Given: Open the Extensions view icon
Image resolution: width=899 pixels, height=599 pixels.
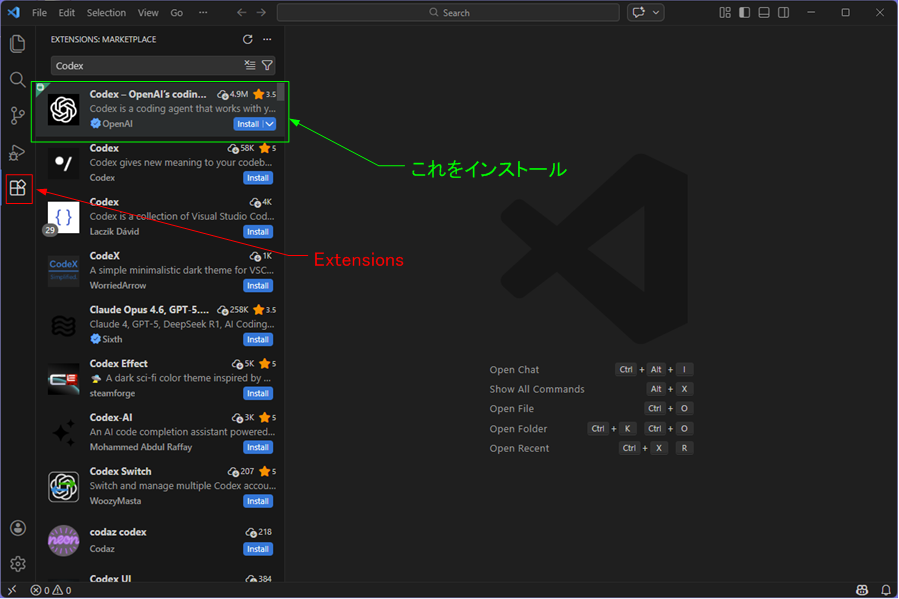Looking at the screenshot, I should (18, 188).
